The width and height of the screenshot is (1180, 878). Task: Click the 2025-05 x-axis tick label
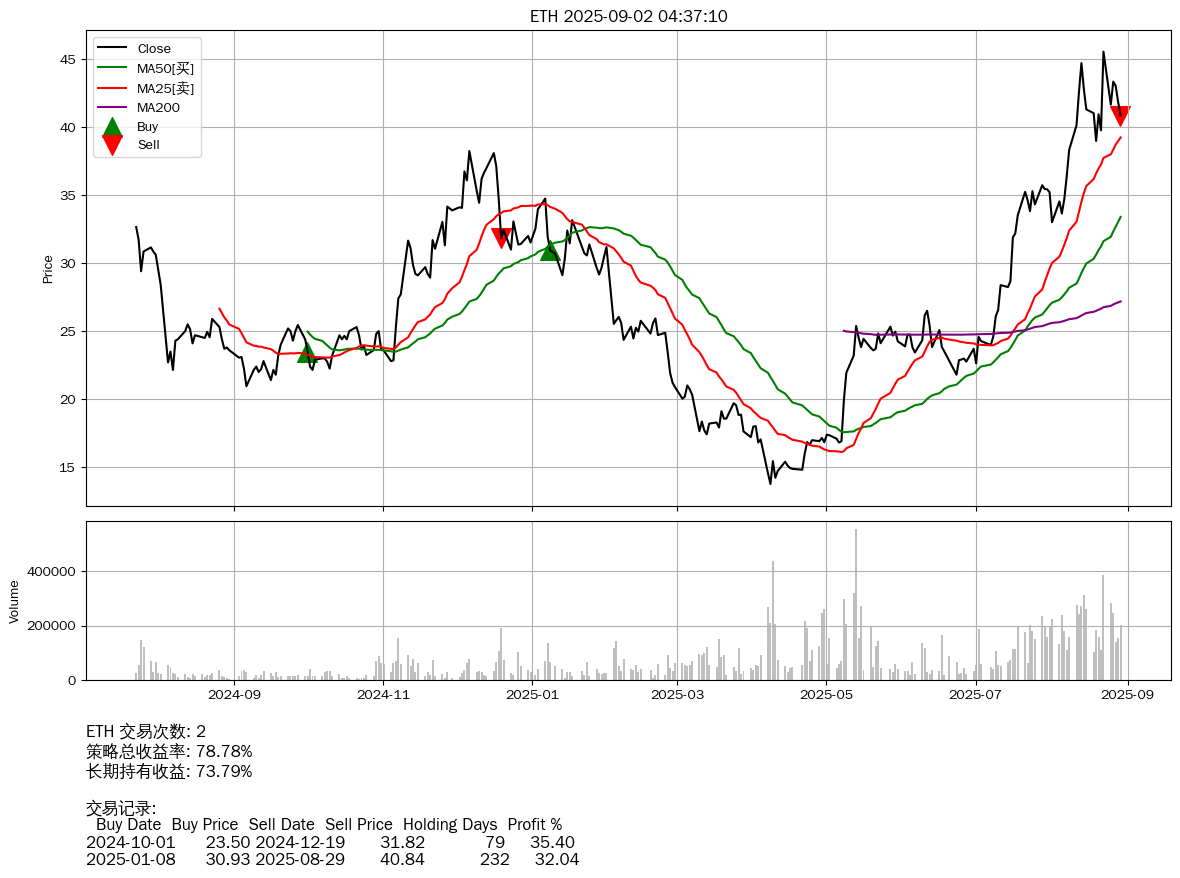coord(826,693)
